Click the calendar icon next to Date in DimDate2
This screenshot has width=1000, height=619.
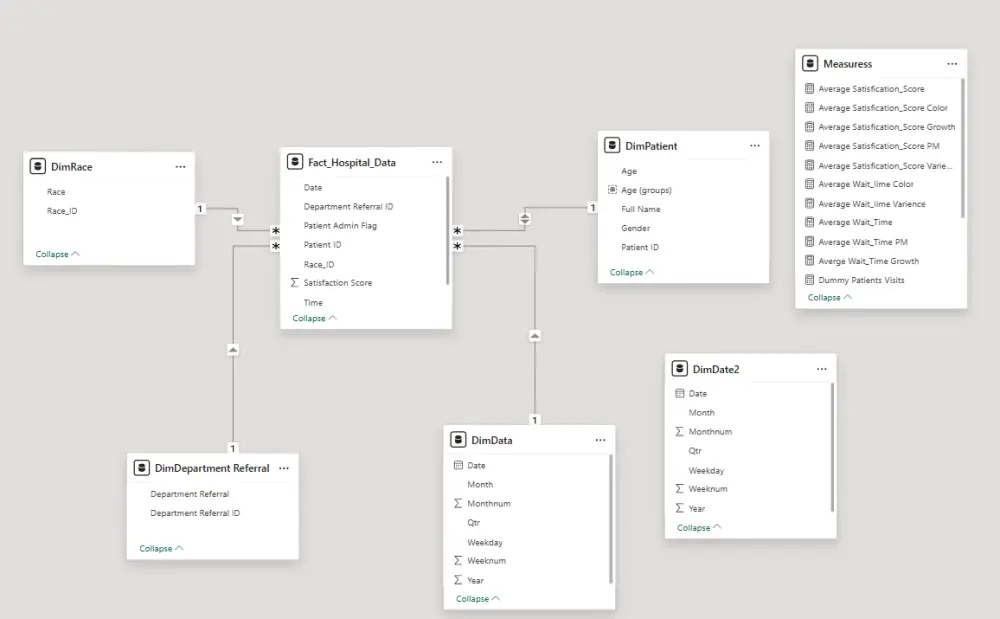coord(680,393)
